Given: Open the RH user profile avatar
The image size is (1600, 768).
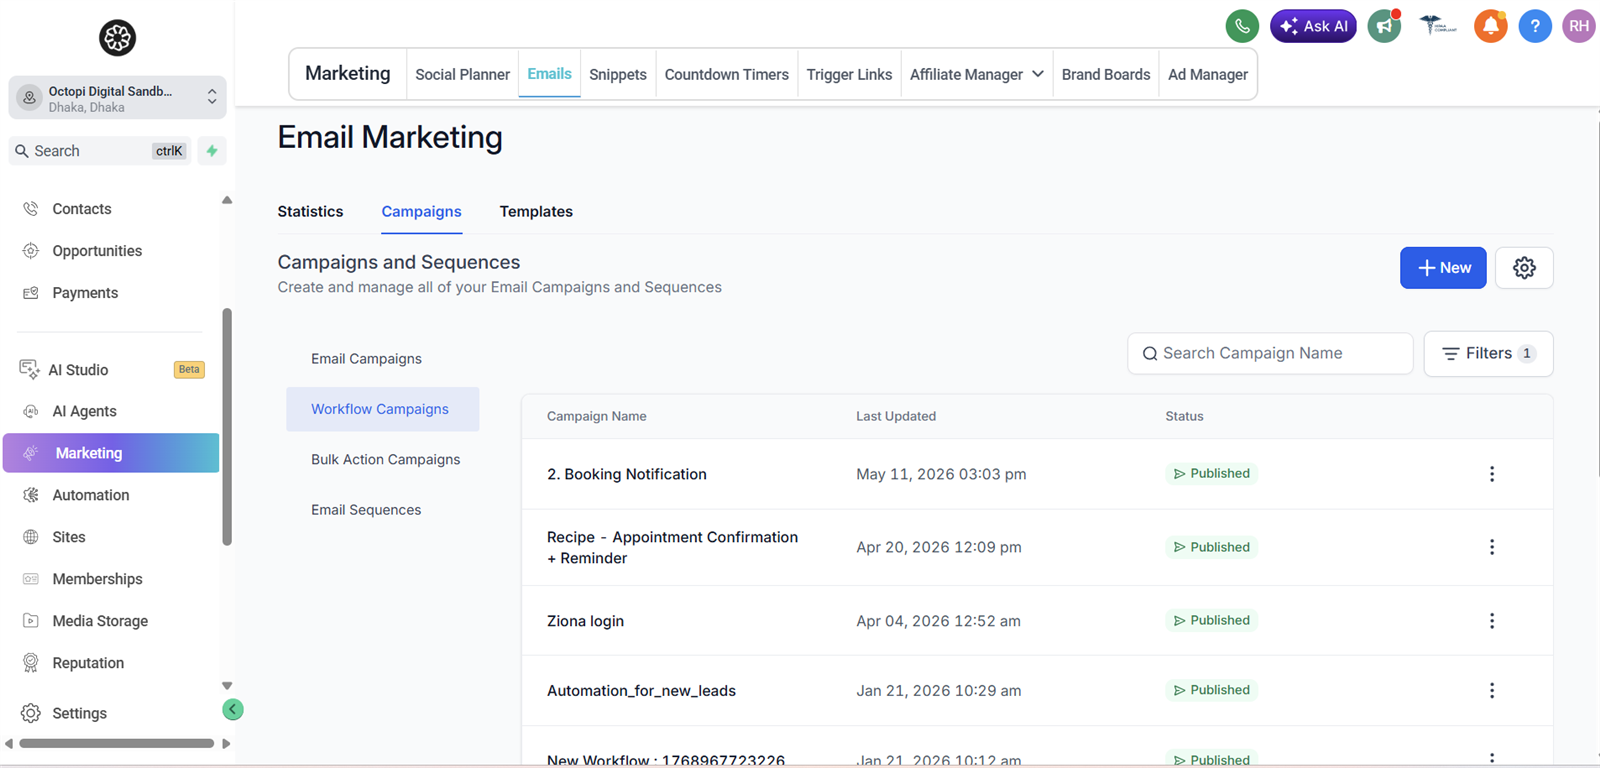Looking at the screenshot, I should 1579,26.
